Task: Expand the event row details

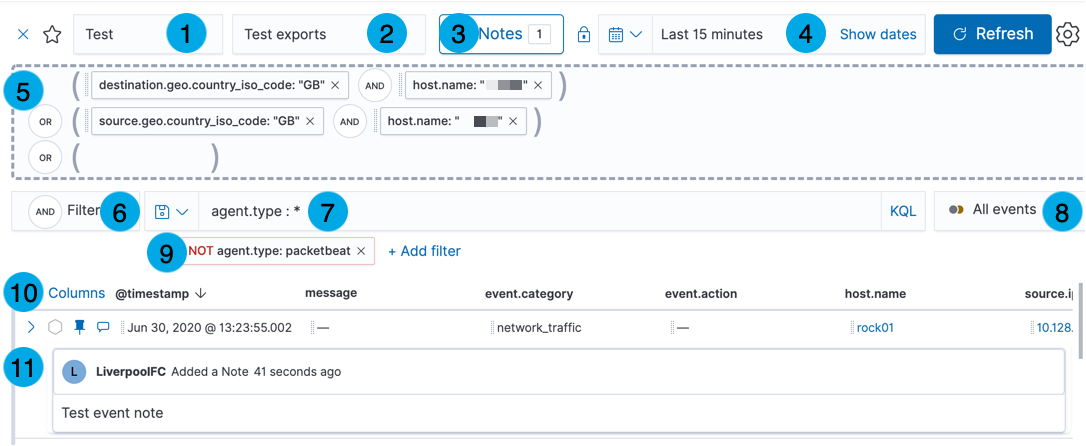Action: coord(31,327)
